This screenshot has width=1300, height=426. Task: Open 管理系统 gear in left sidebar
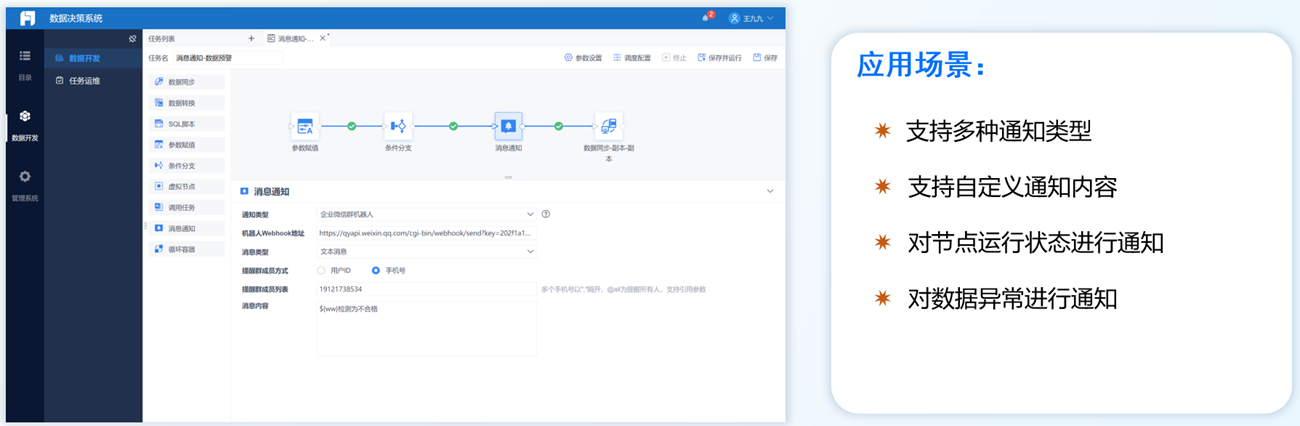point(25,183)
